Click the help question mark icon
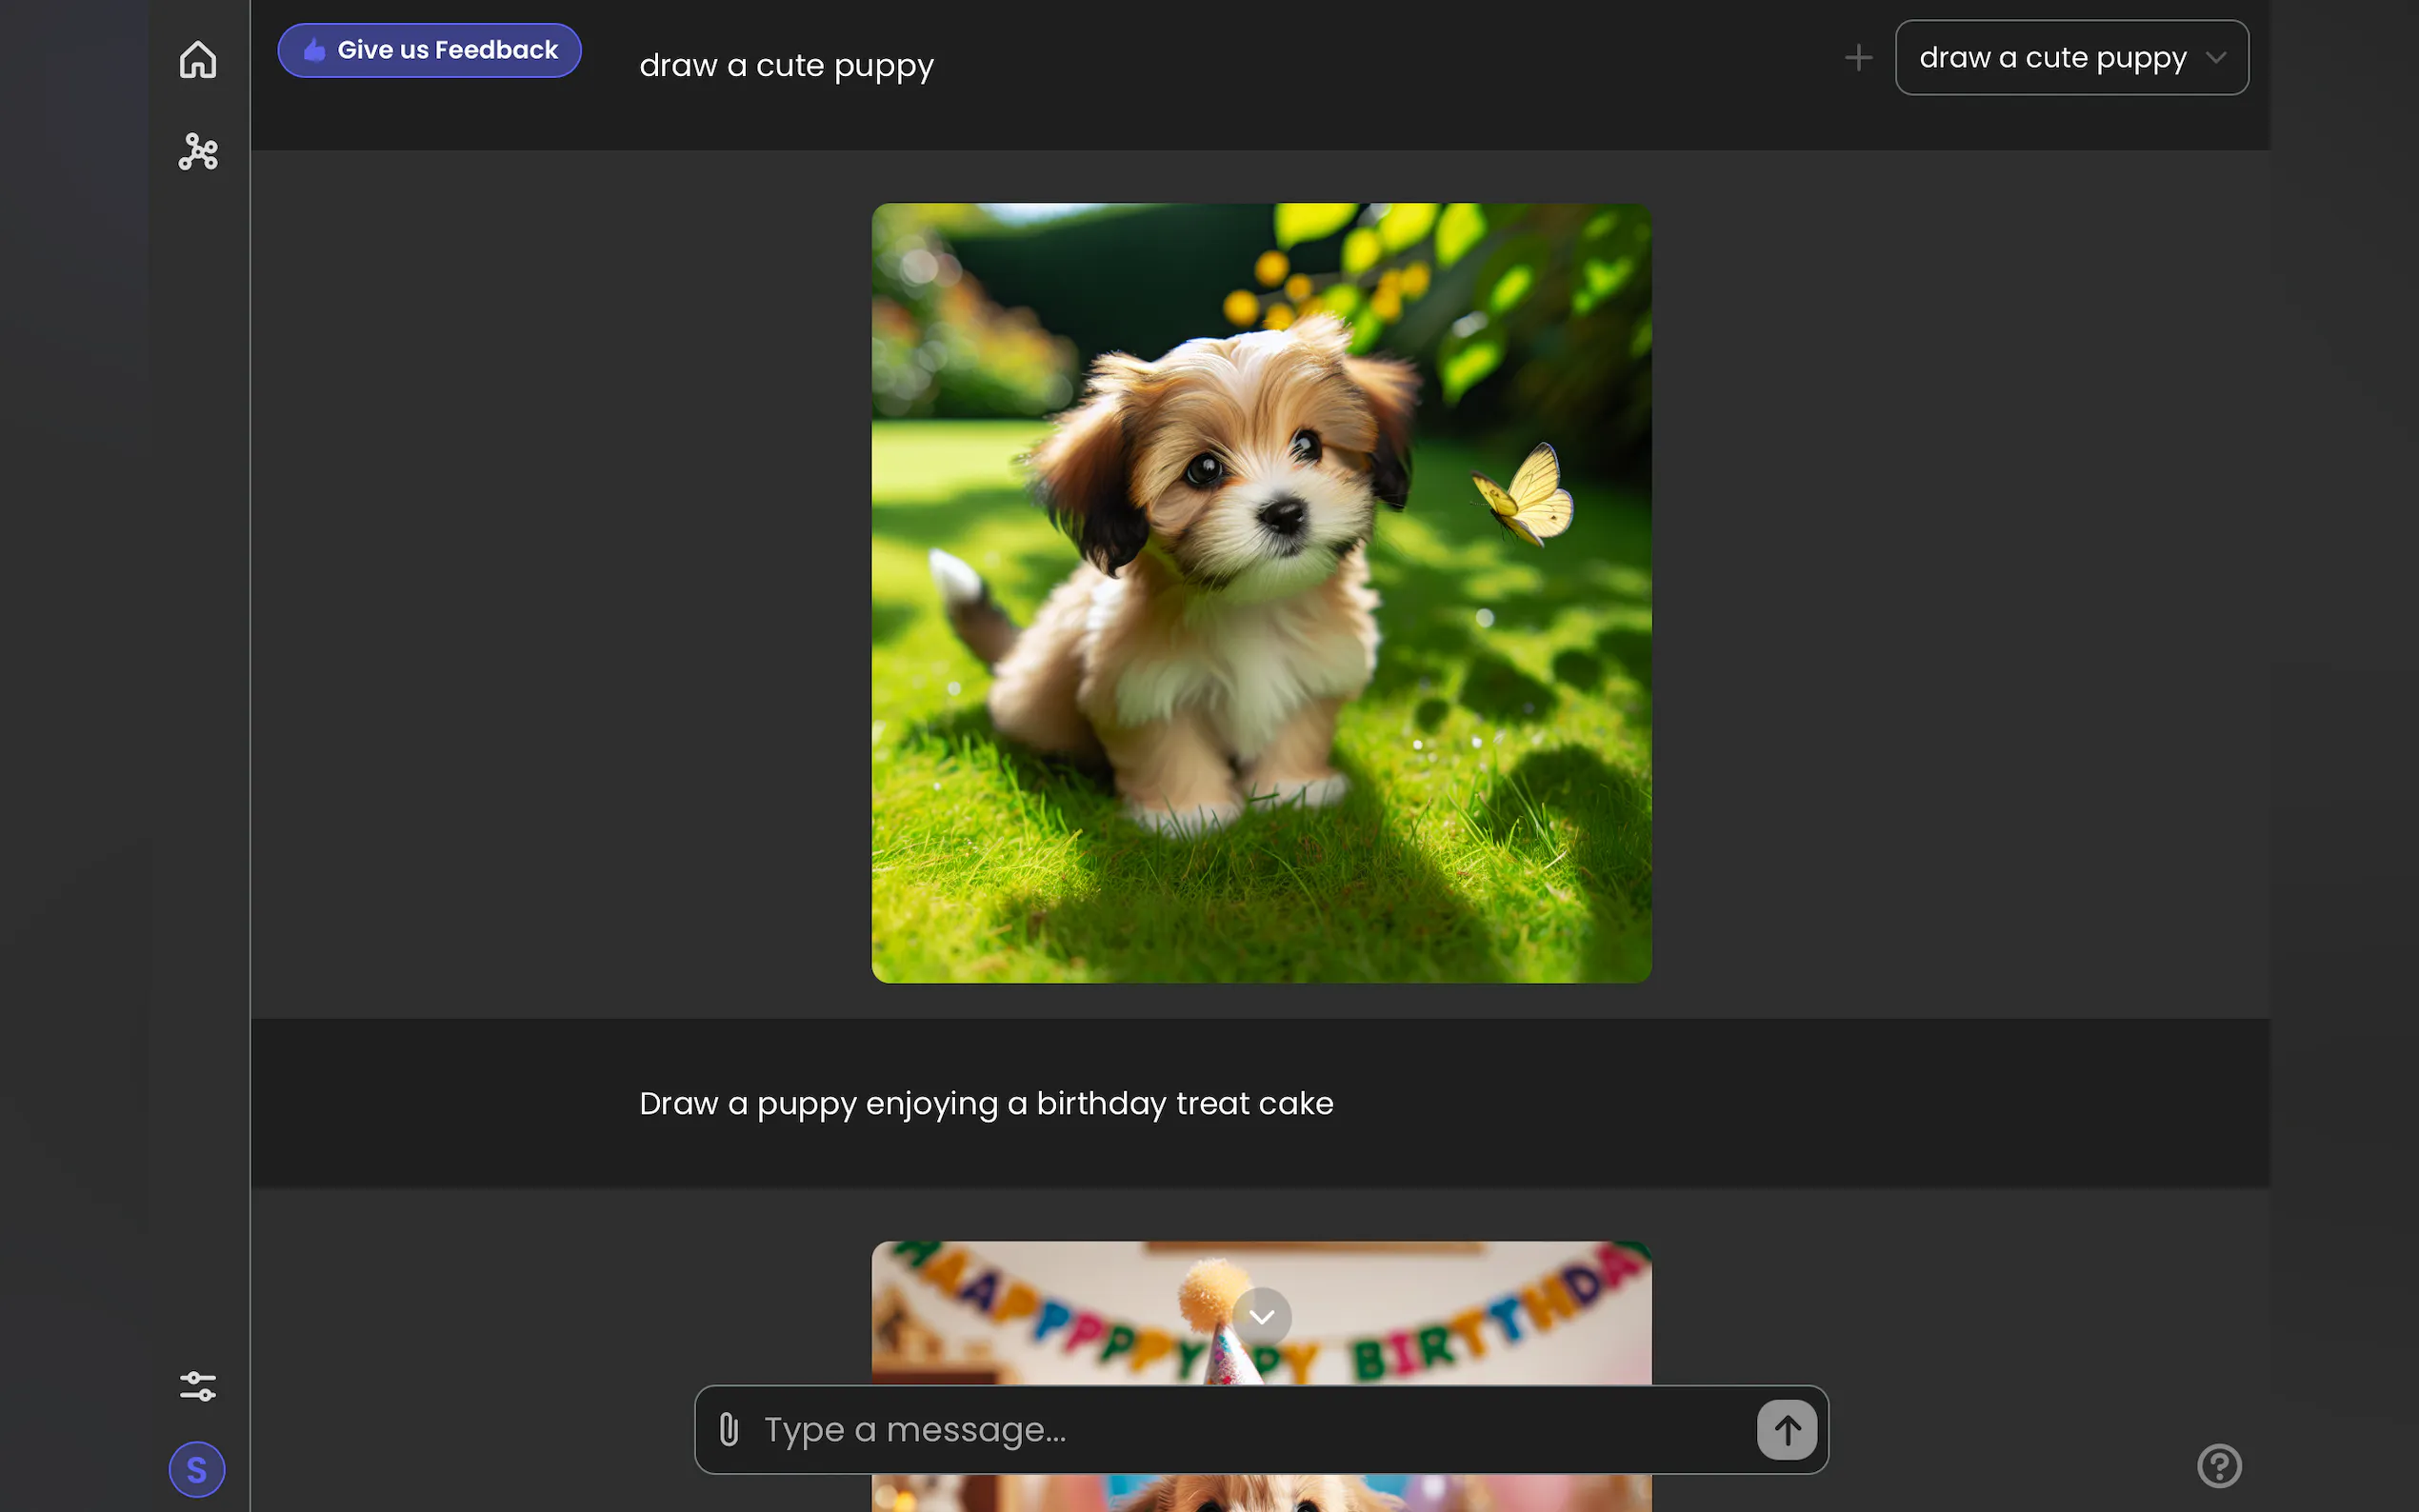The width and height of the screenshot is (2419, 1512). [x=2219, y=1466]
